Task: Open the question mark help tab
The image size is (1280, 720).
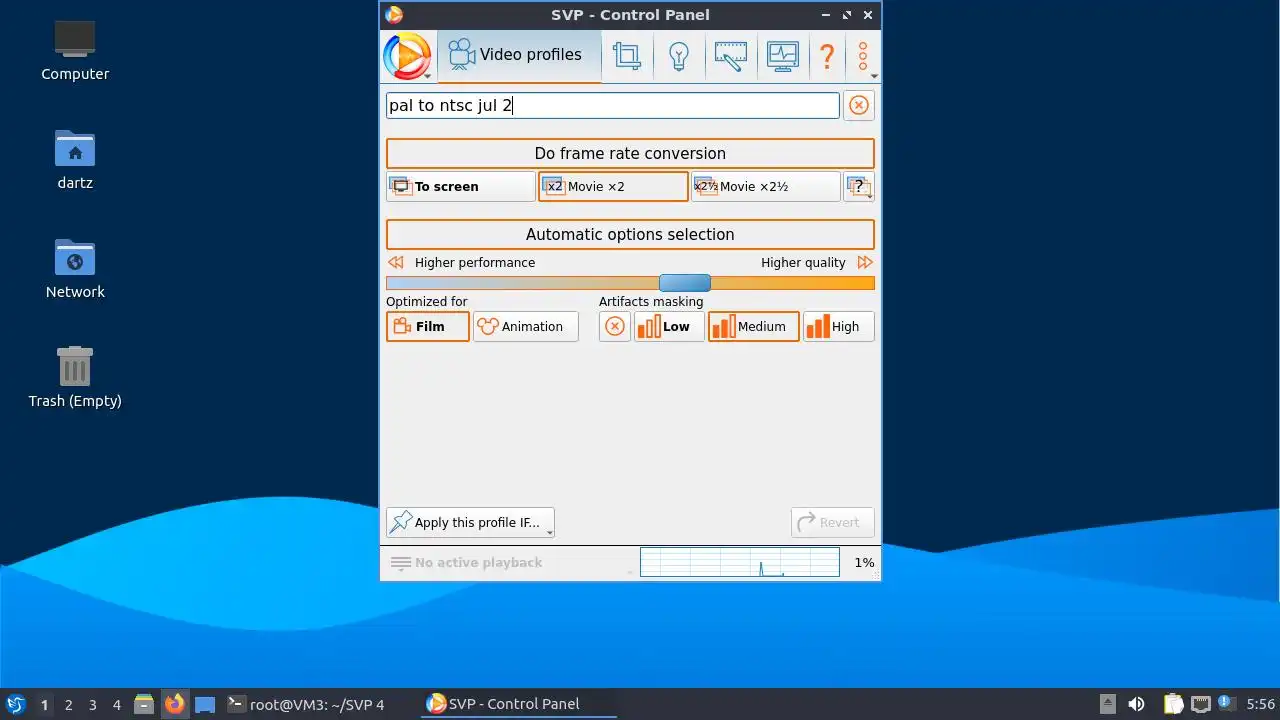Action: 827,55
